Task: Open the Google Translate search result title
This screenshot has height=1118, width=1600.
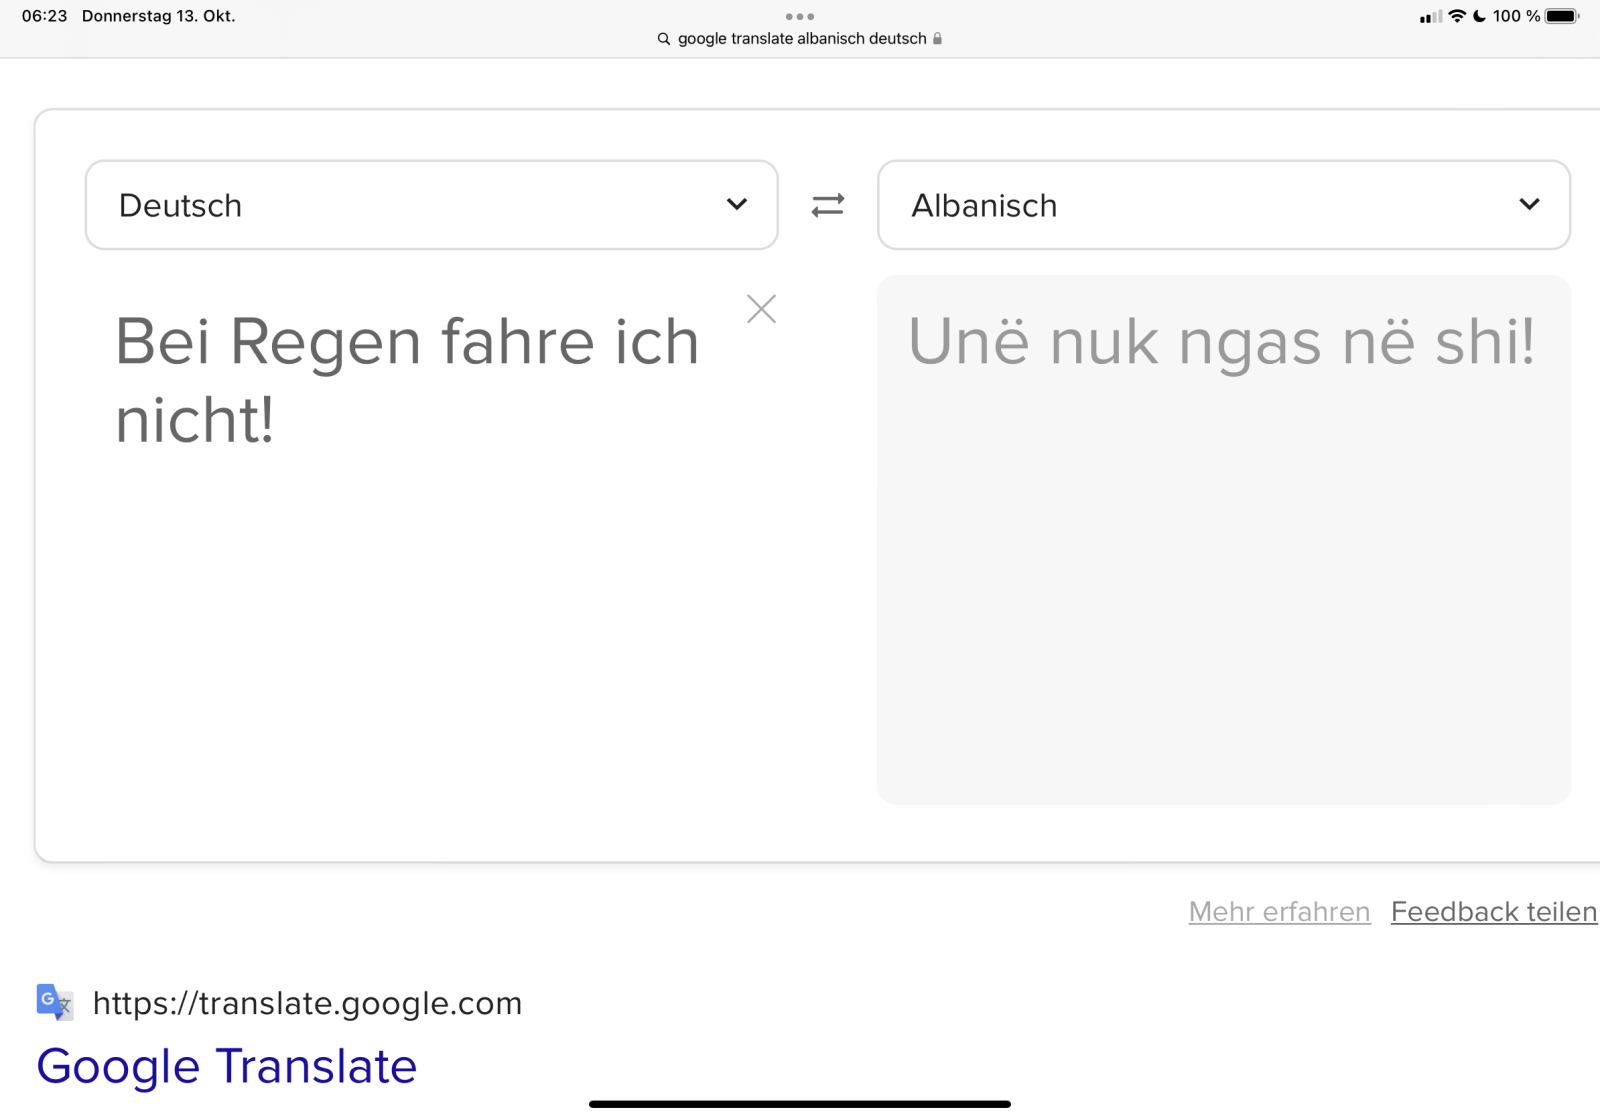Action: tap(227, 1066)
